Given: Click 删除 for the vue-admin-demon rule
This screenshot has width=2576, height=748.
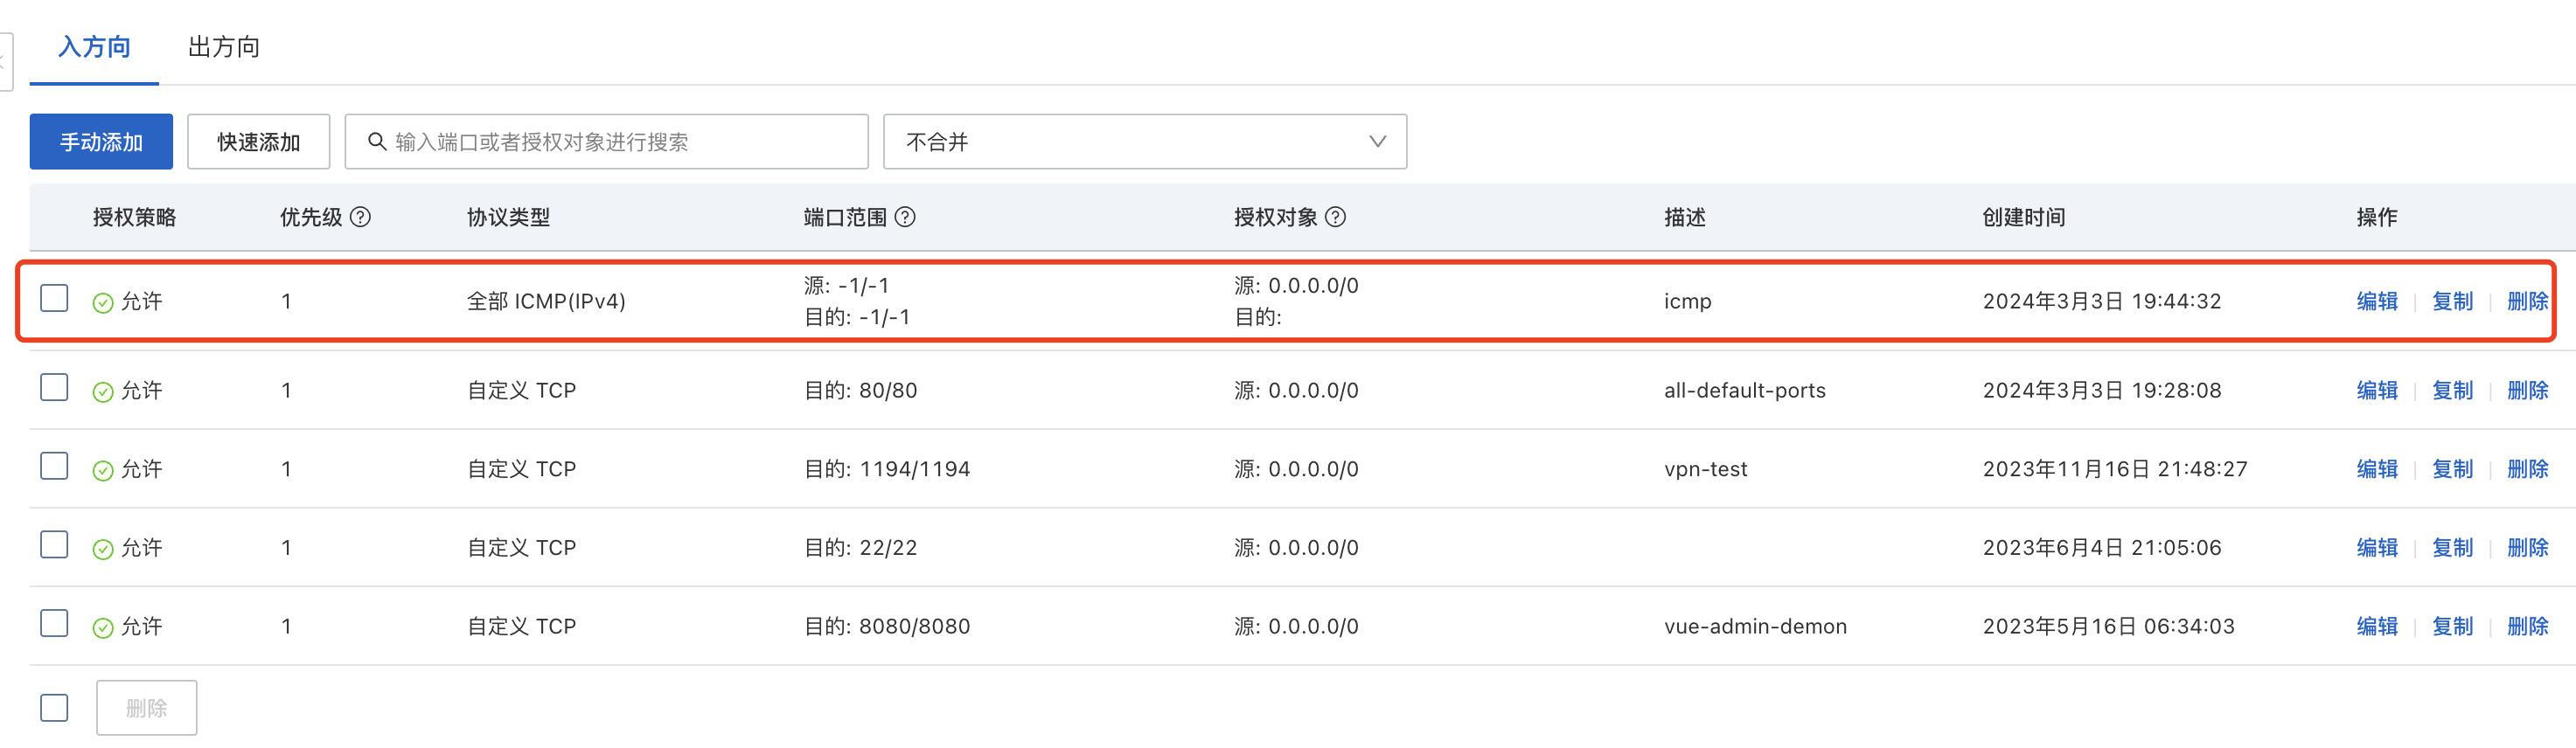Looking at the screenshot, I should (x=2527, y=626).
